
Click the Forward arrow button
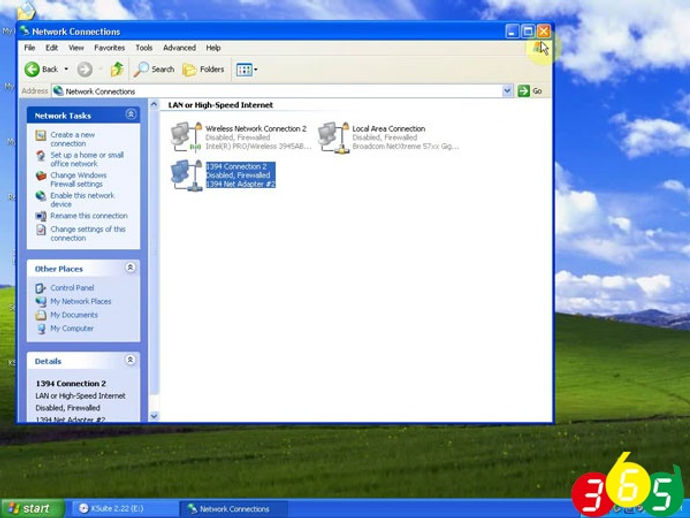84,69
